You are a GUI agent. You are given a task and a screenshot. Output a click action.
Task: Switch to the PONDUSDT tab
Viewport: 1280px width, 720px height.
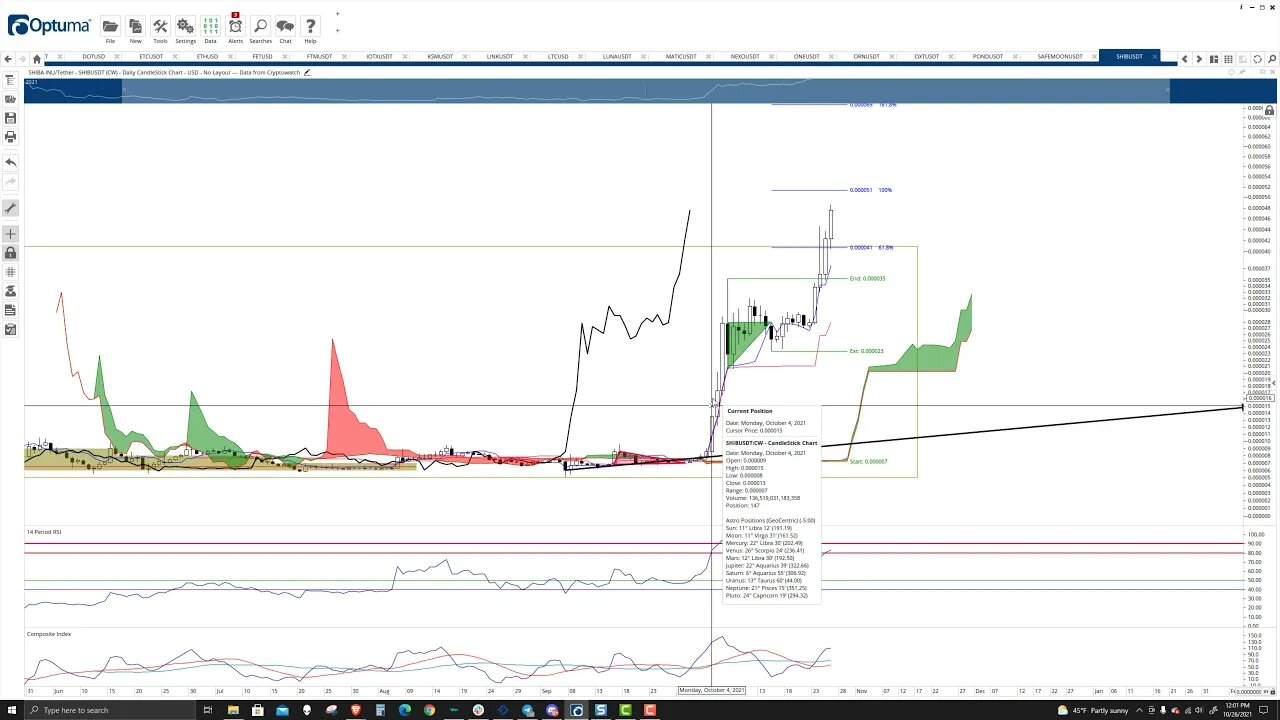[x=988, y=57]
